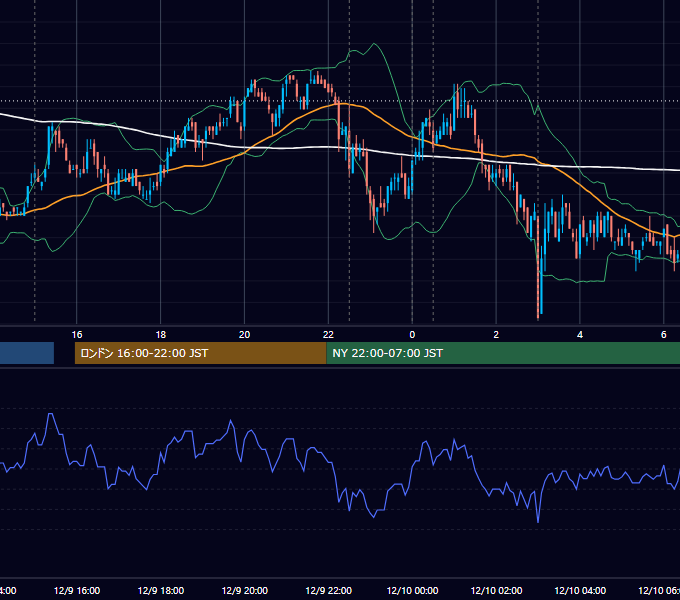
Task: Click the 12/9 20:00 date label
Action: pyautogui.click(x=245, y=590)
